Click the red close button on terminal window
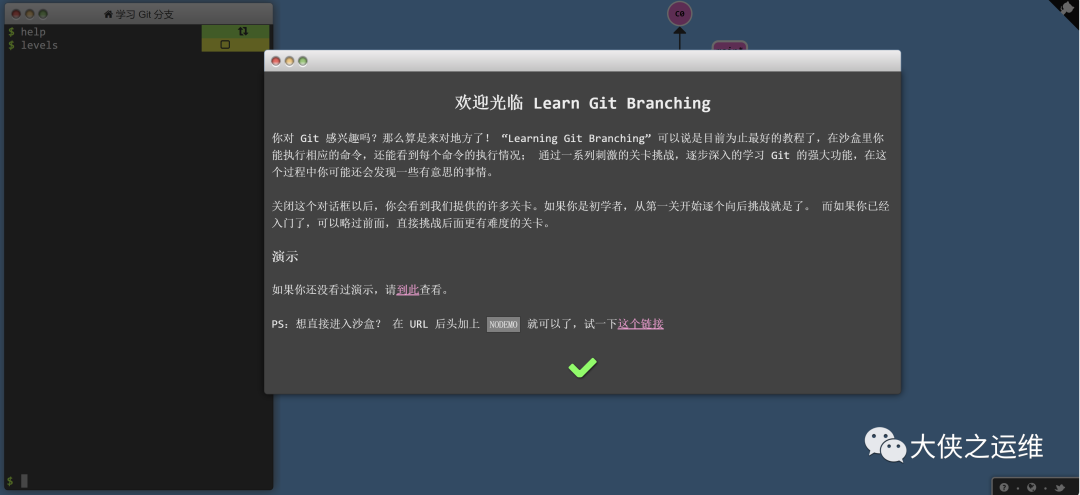 (x=16, y=14)
